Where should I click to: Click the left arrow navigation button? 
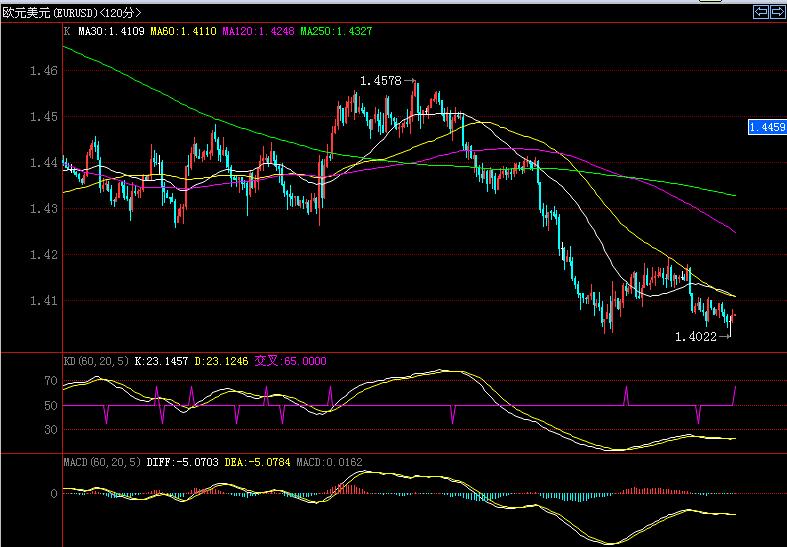760,12
